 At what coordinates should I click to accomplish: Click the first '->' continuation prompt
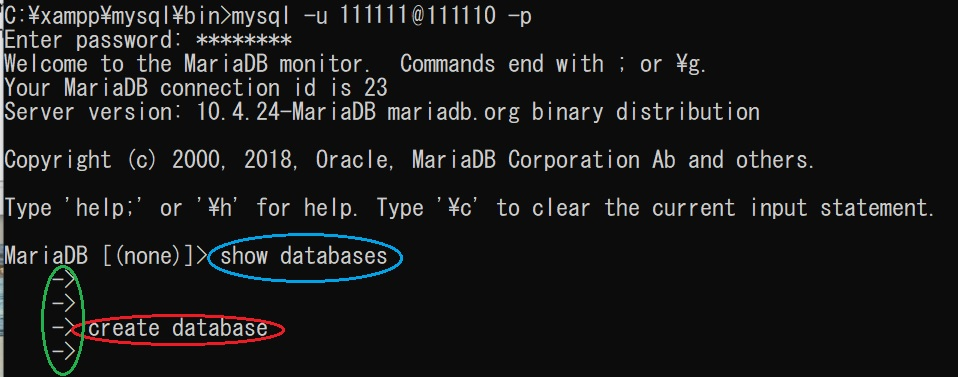click(x=64, y=280)
